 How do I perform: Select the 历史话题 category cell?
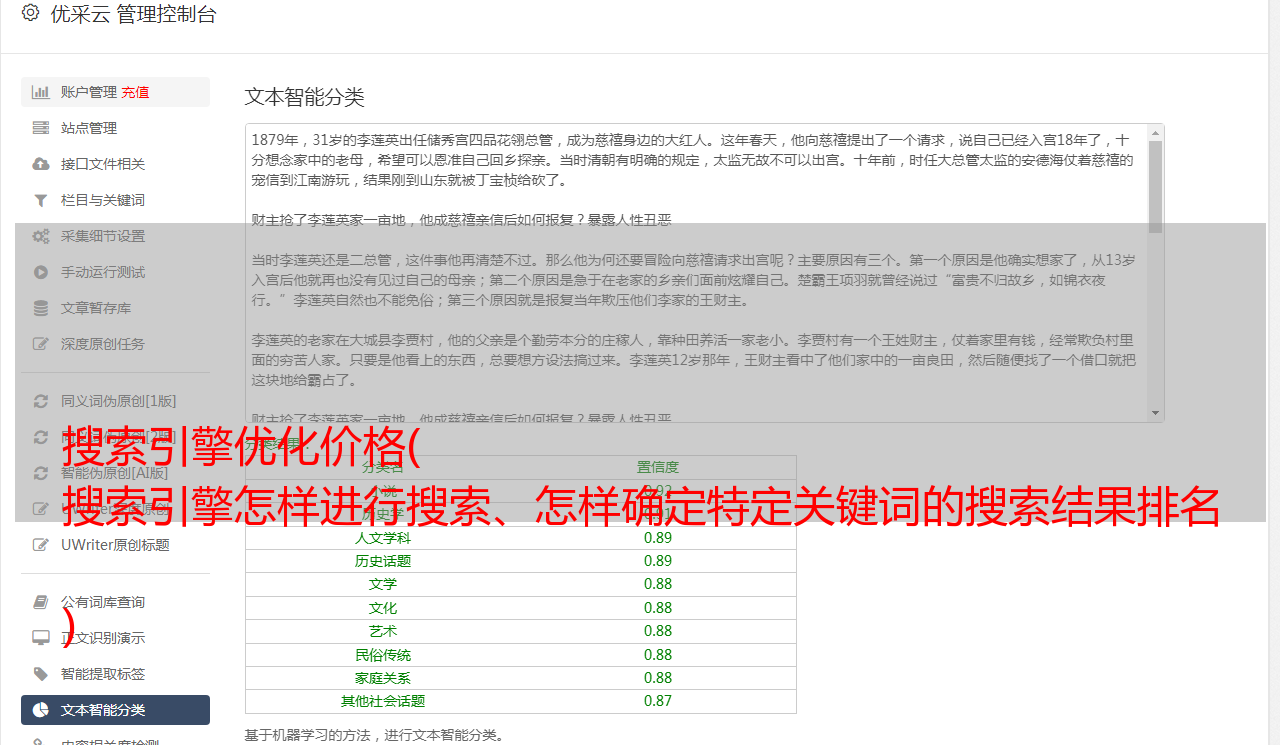(383, 561)
